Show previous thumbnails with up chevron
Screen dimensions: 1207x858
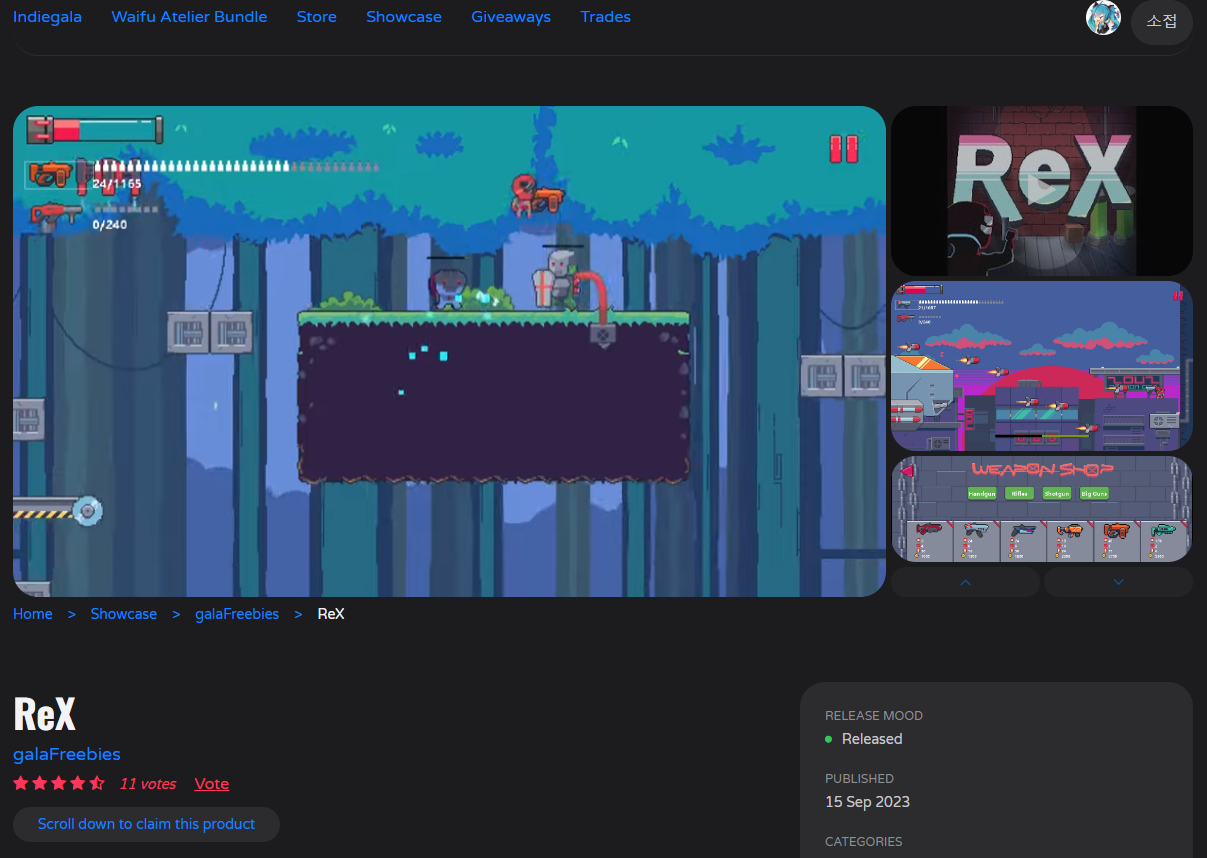965,582
